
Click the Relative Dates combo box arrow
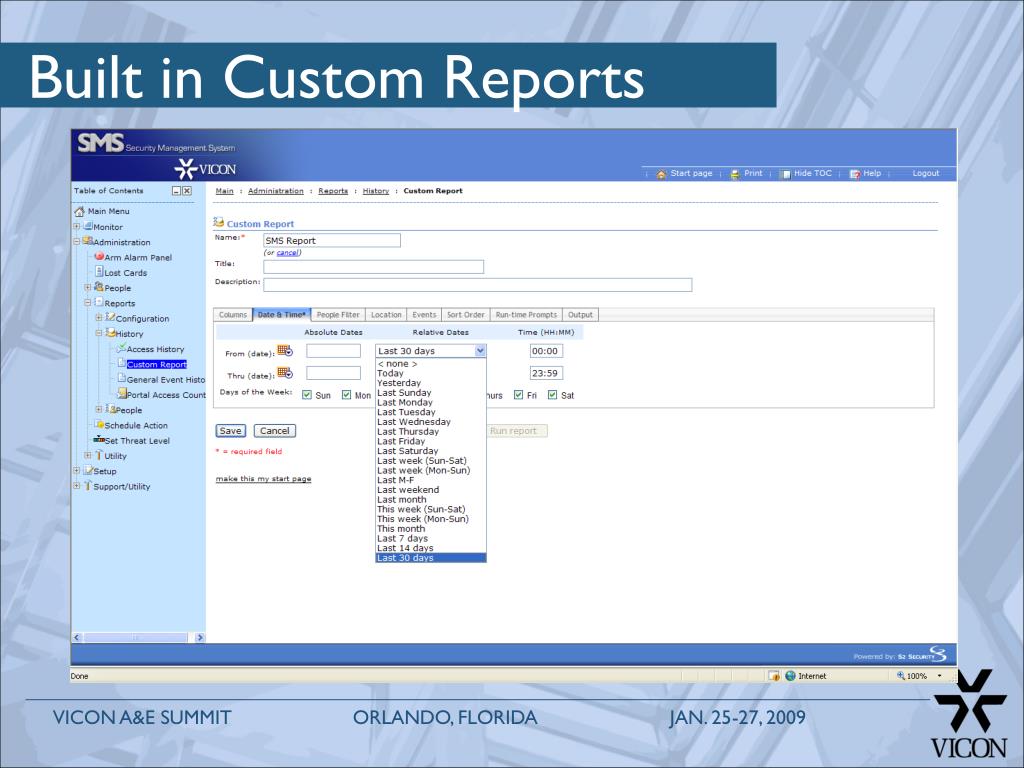click(x=480, y=351)
